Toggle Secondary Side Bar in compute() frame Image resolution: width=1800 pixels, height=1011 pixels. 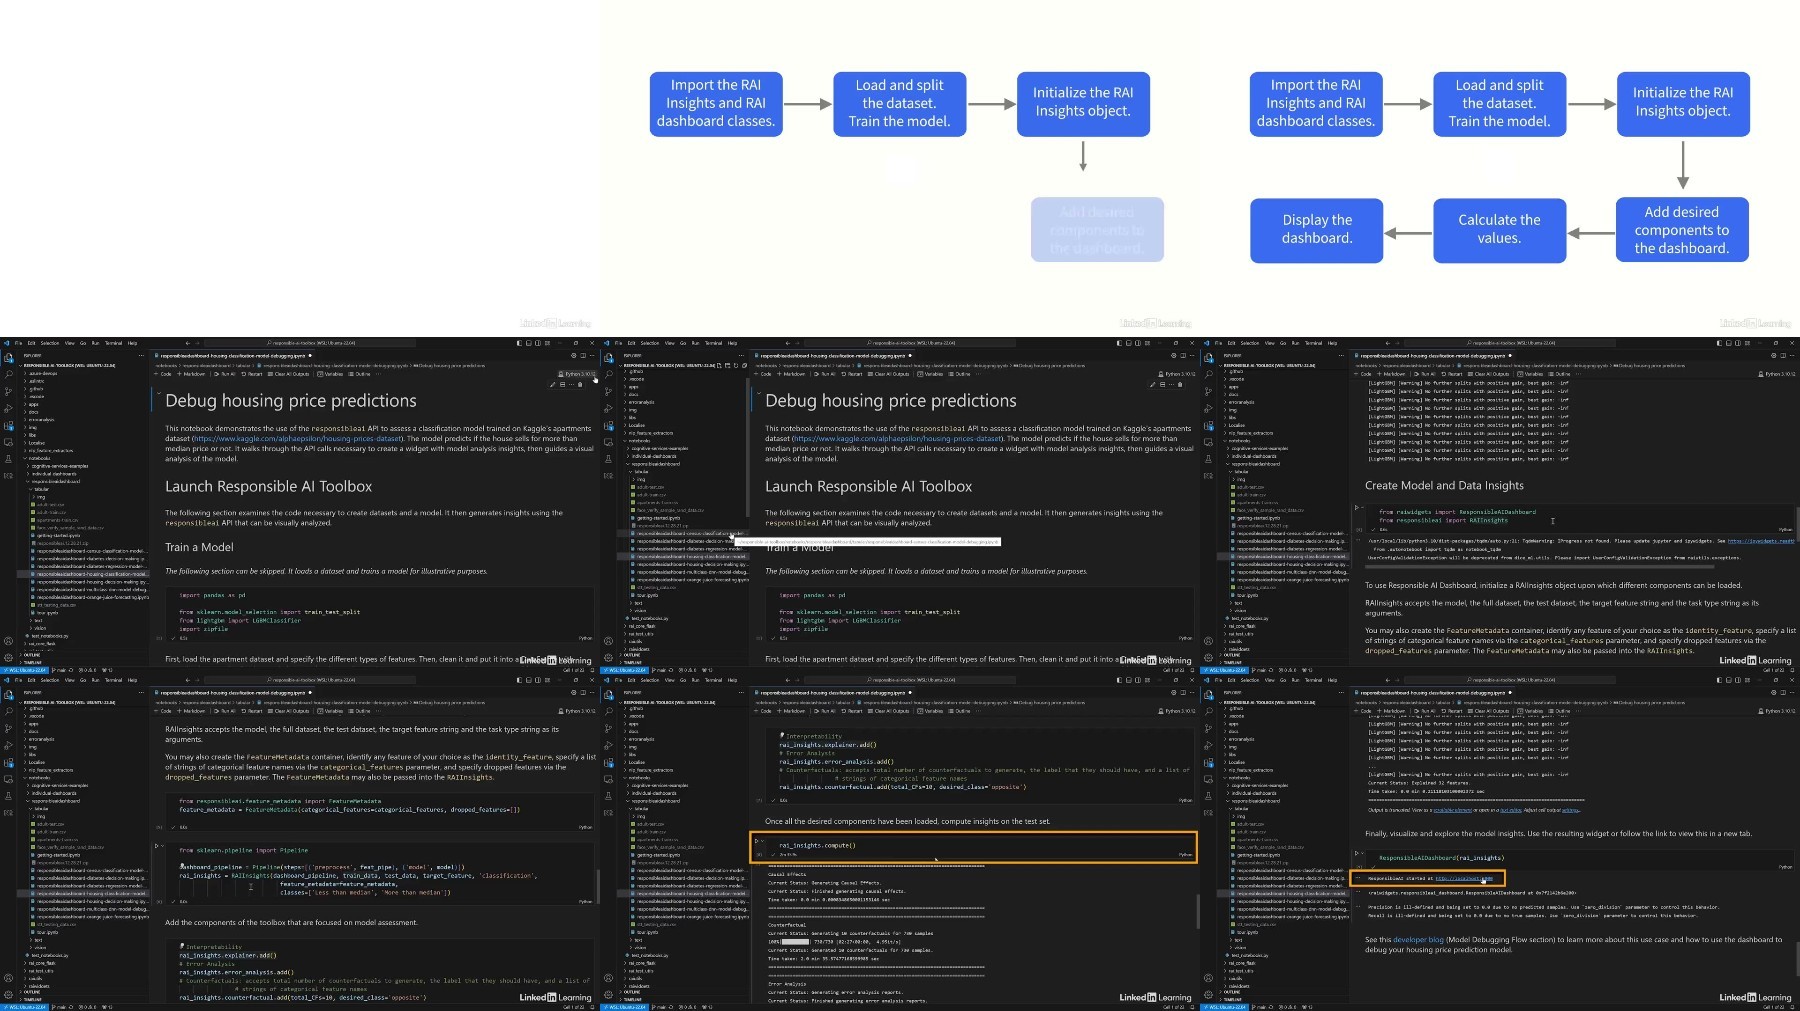pos(1137,680)
